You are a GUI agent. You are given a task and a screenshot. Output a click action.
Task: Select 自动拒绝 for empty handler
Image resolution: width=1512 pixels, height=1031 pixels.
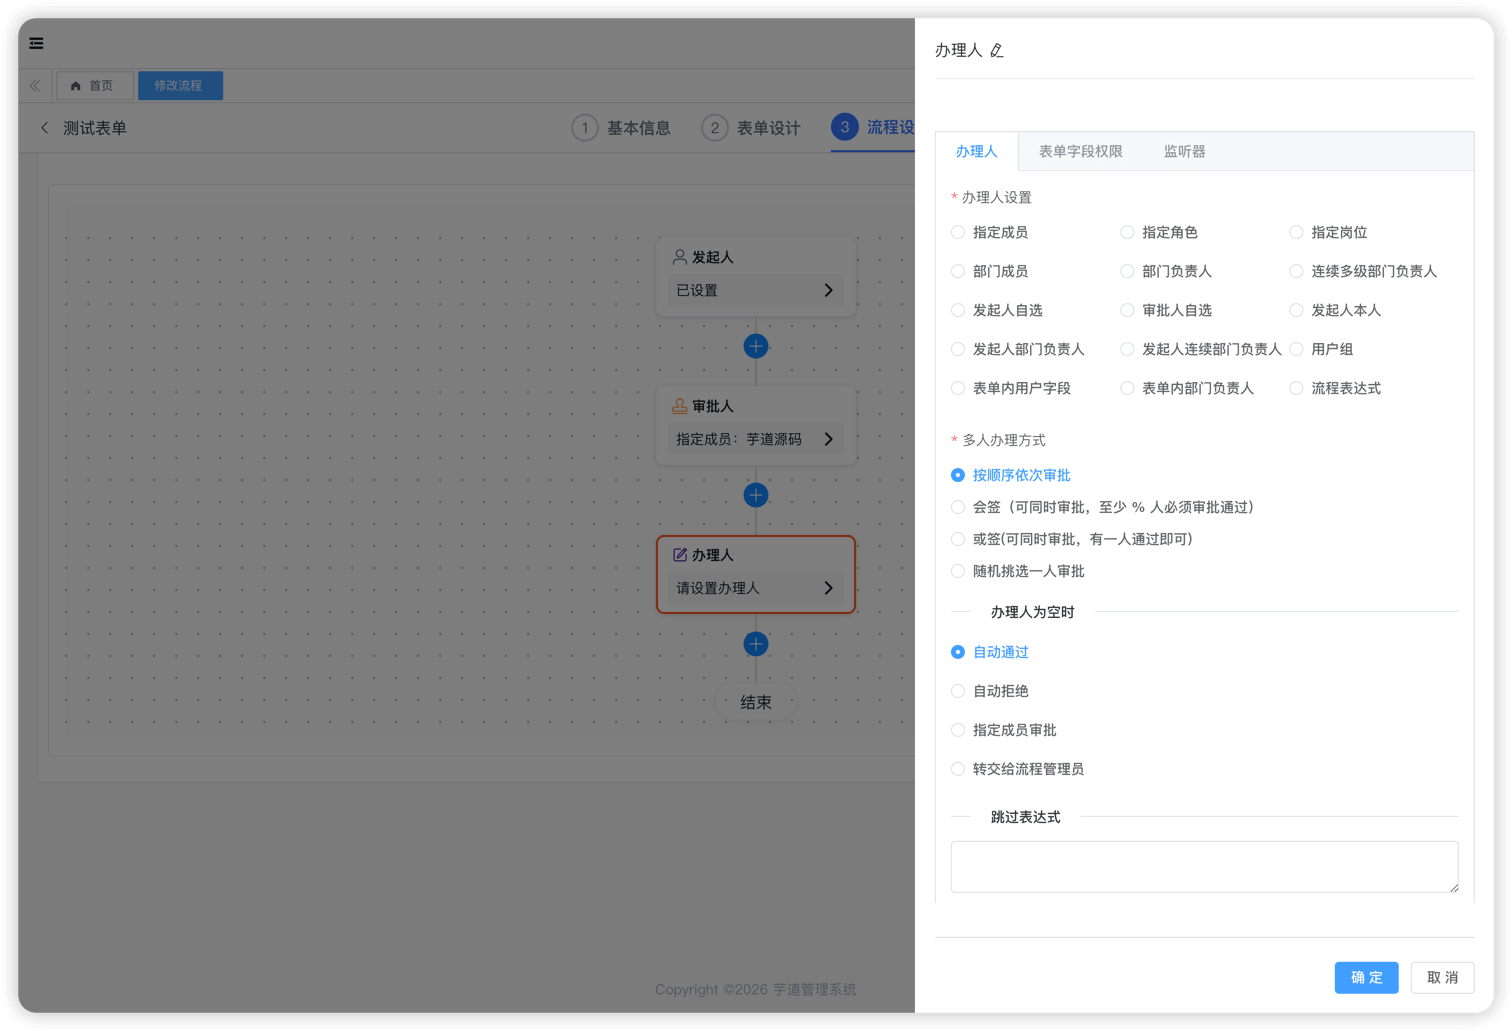tap(958, 690)
